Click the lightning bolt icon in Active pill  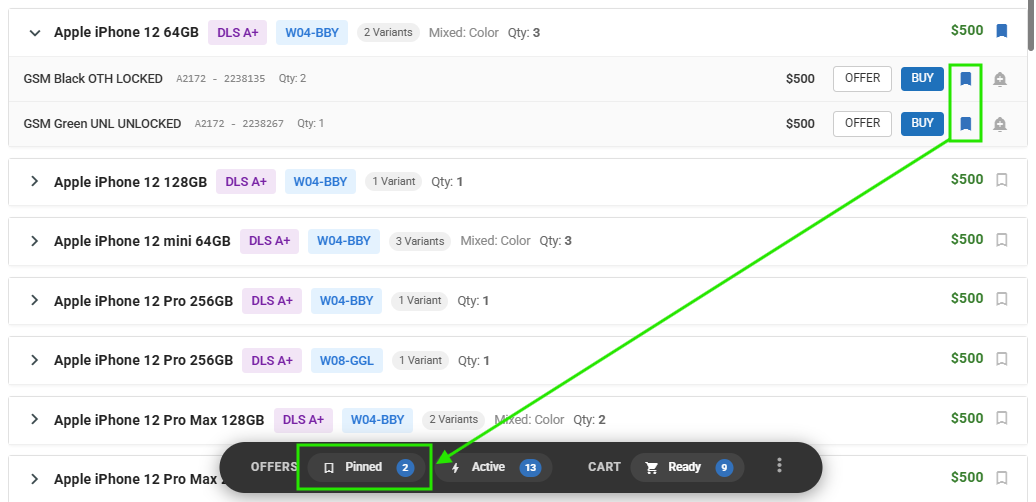[455, 468]
